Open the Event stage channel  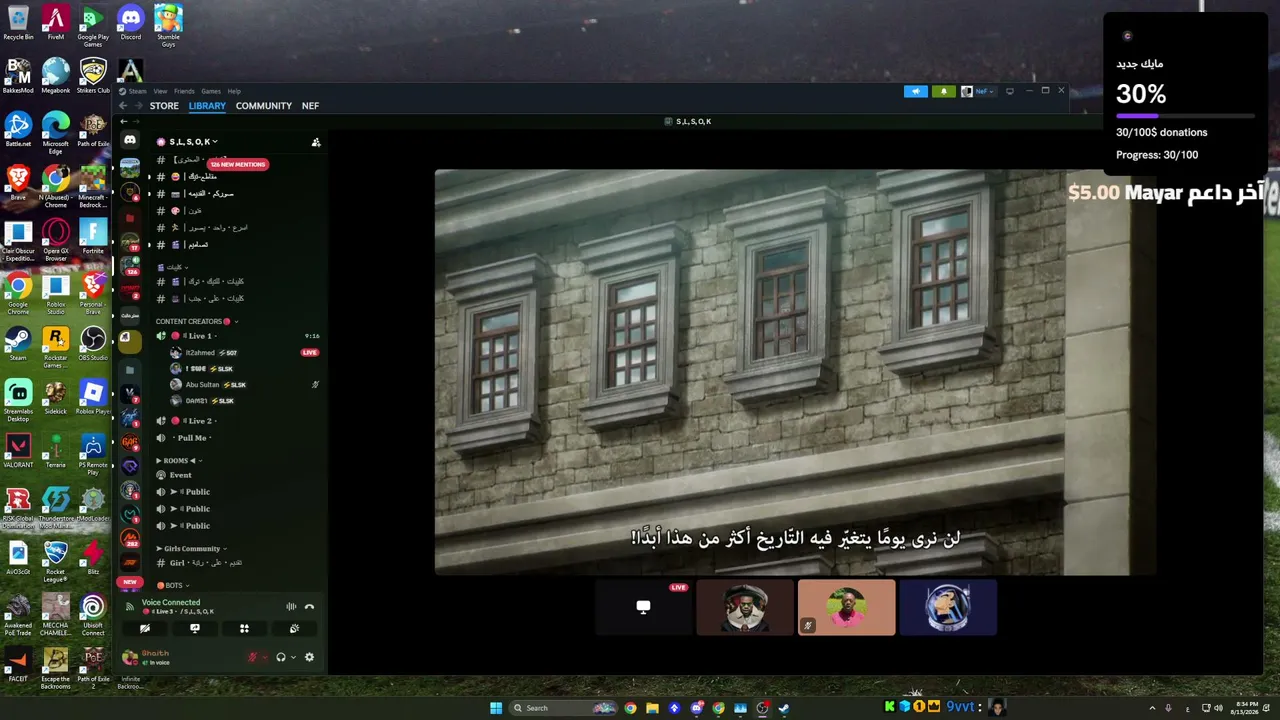(x=237, y=475)
